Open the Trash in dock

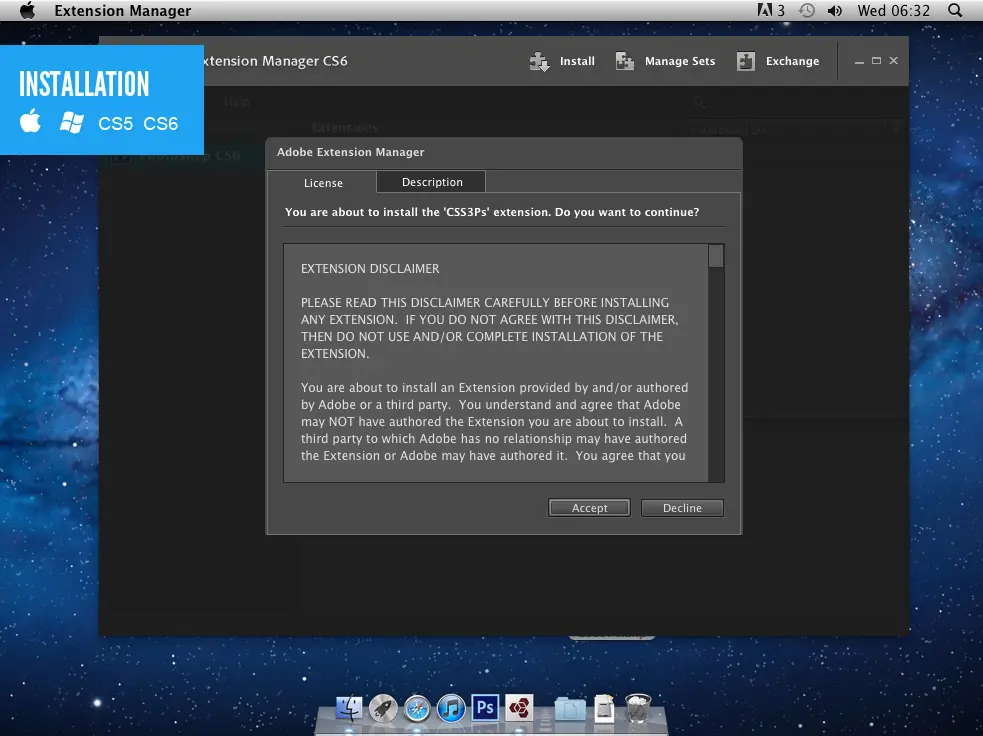click(638, 708)
